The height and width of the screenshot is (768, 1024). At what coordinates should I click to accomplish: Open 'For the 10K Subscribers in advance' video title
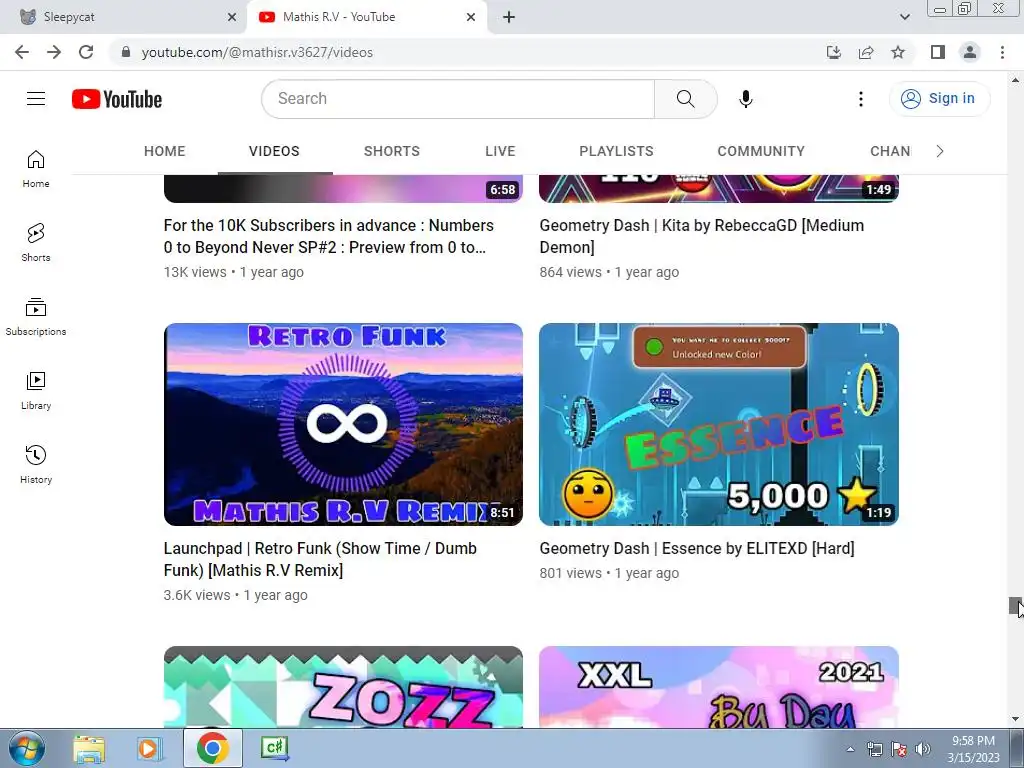[x=328, y=236]
